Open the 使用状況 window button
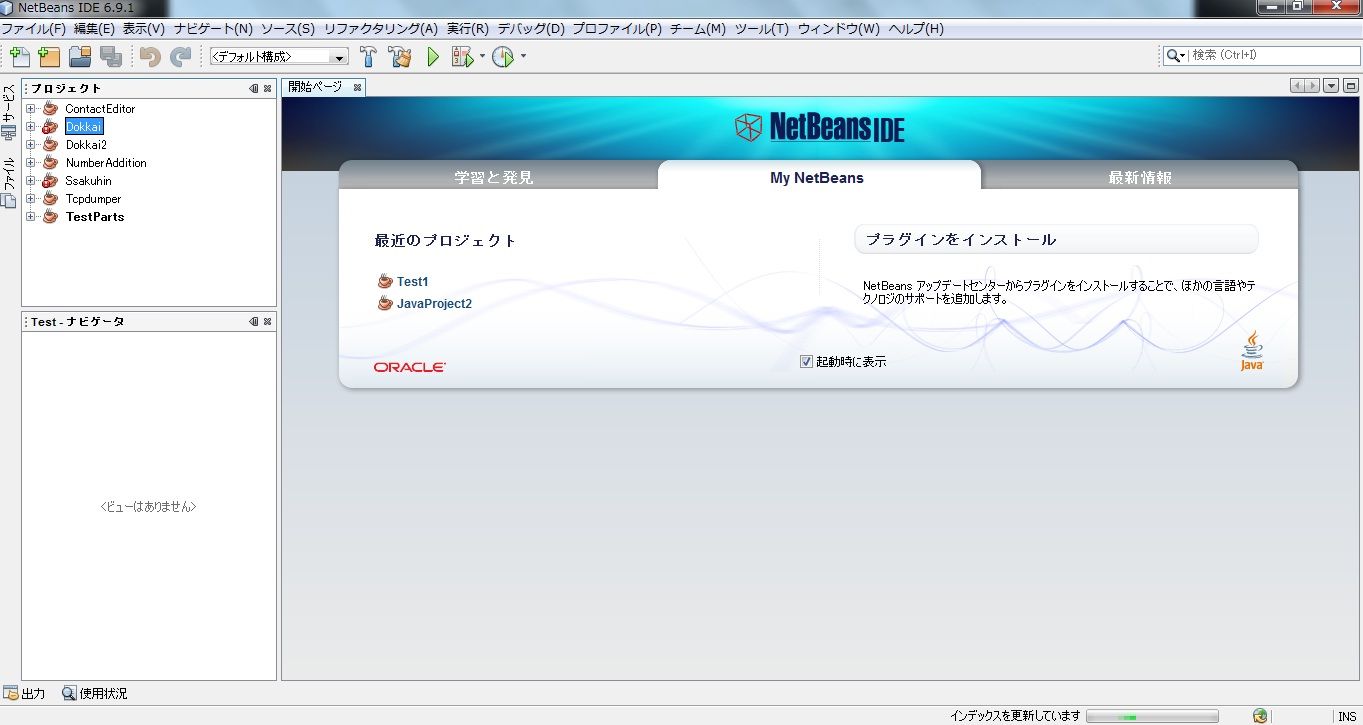This screenshot has width=1363, height=725. pyautogui.click(x=95, y=693)
